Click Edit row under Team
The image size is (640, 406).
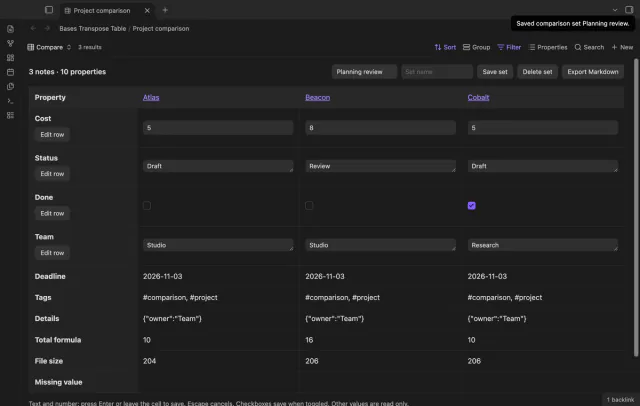[52, 253]
